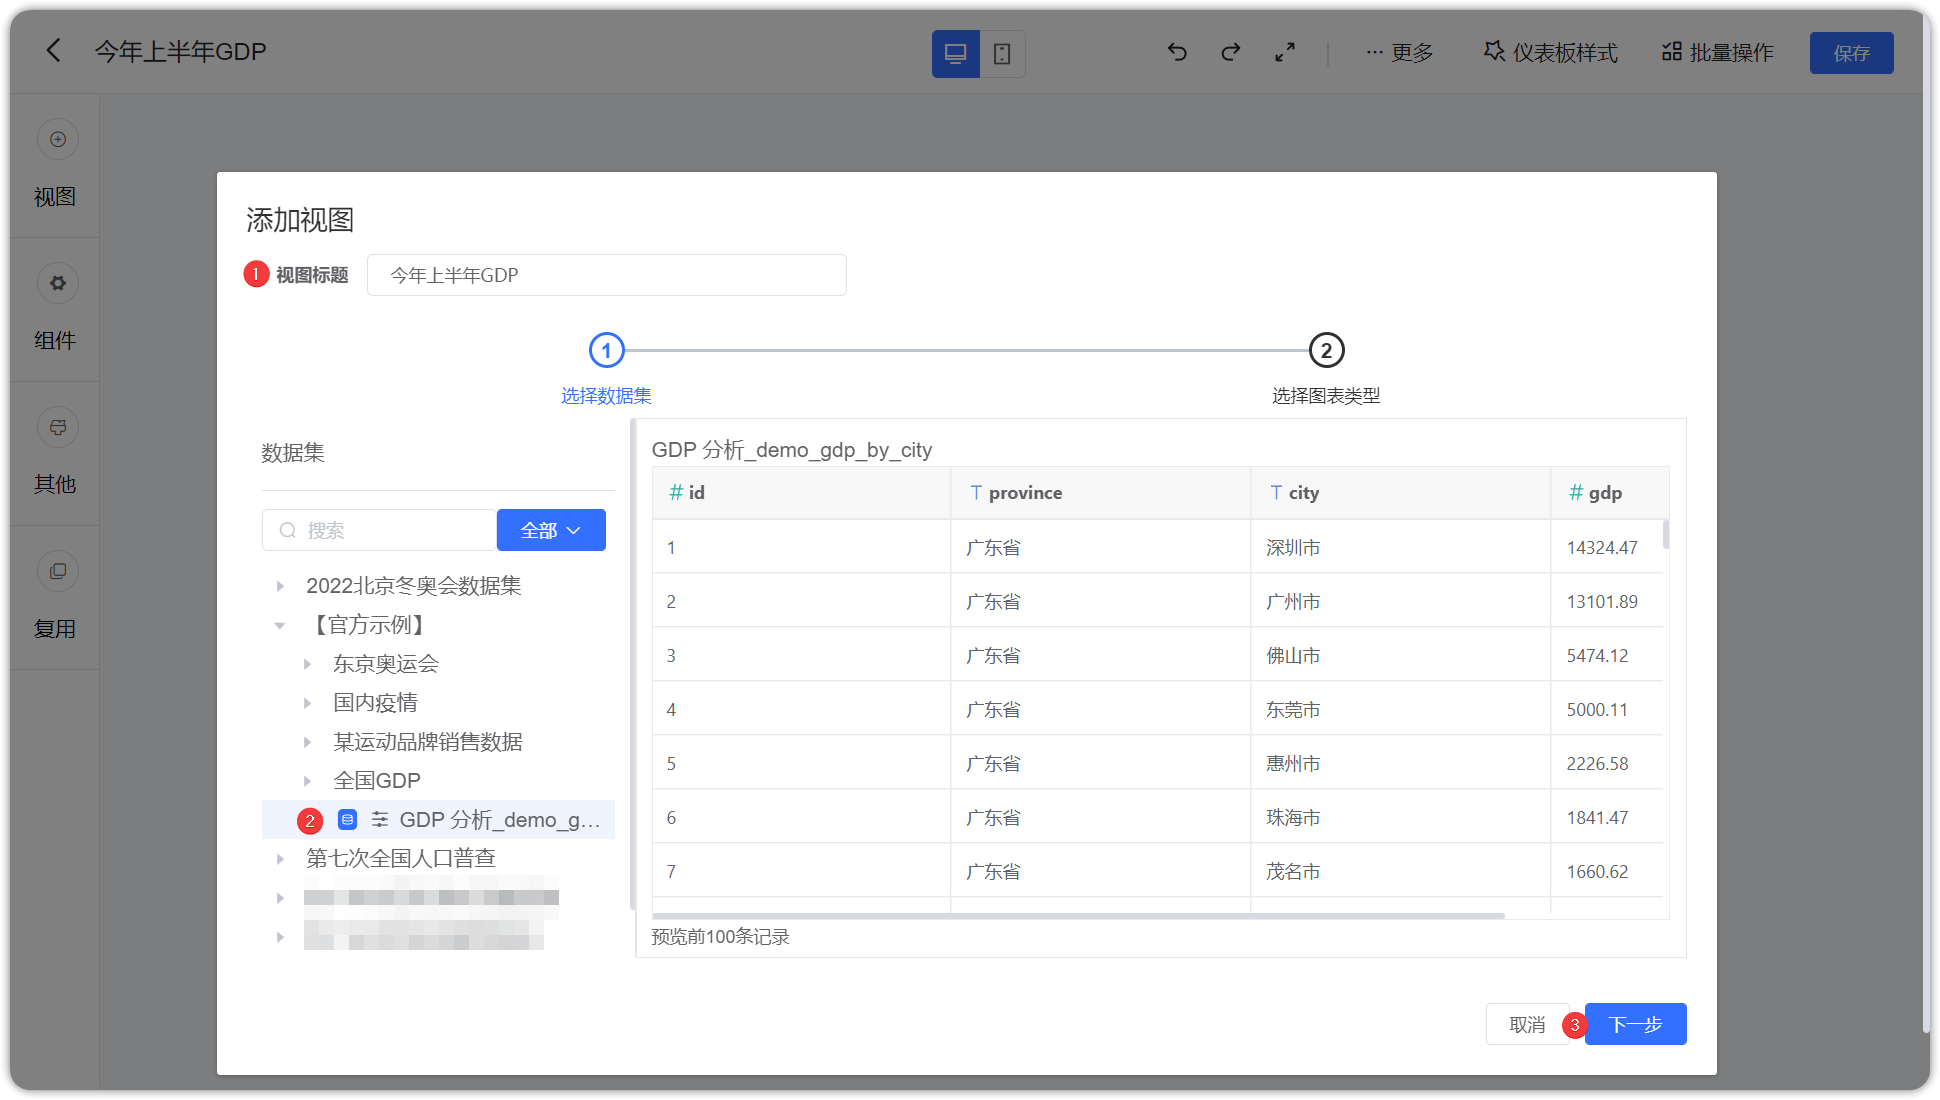Screen dimensions: 1940x1100
Task: Expand the 2022北京冬奥会数据集 node
Action: [x=280, y=586]
